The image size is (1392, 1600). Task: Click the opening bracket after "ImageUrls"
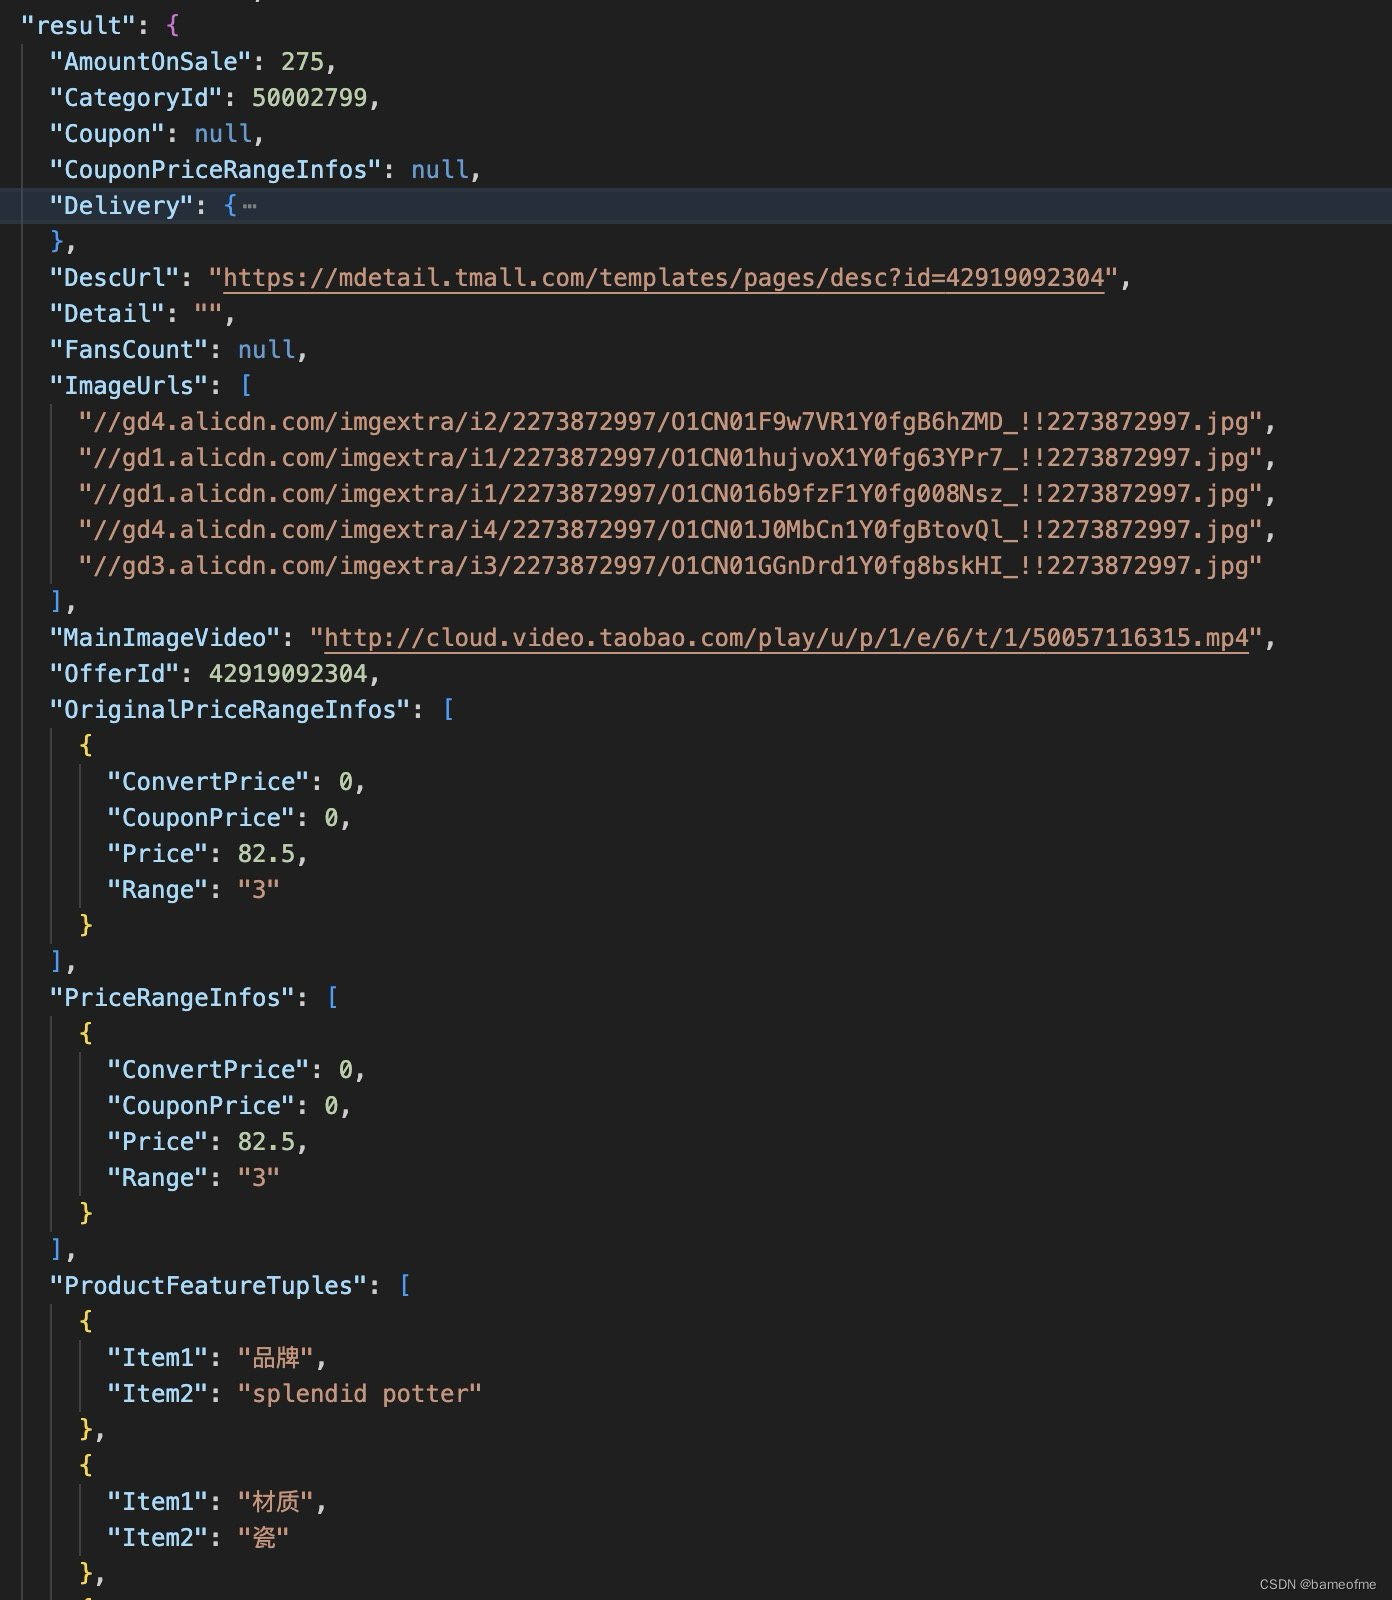(246, 386)
